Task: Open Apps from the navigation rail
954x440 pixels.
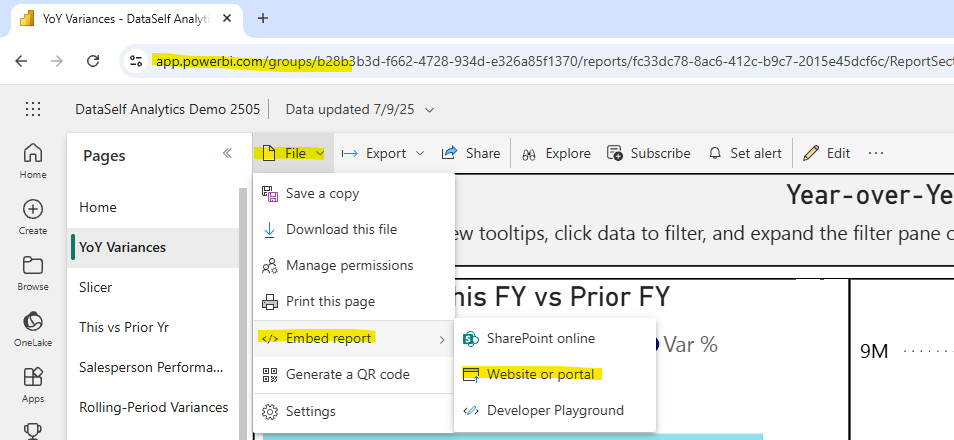Action: 33,384
